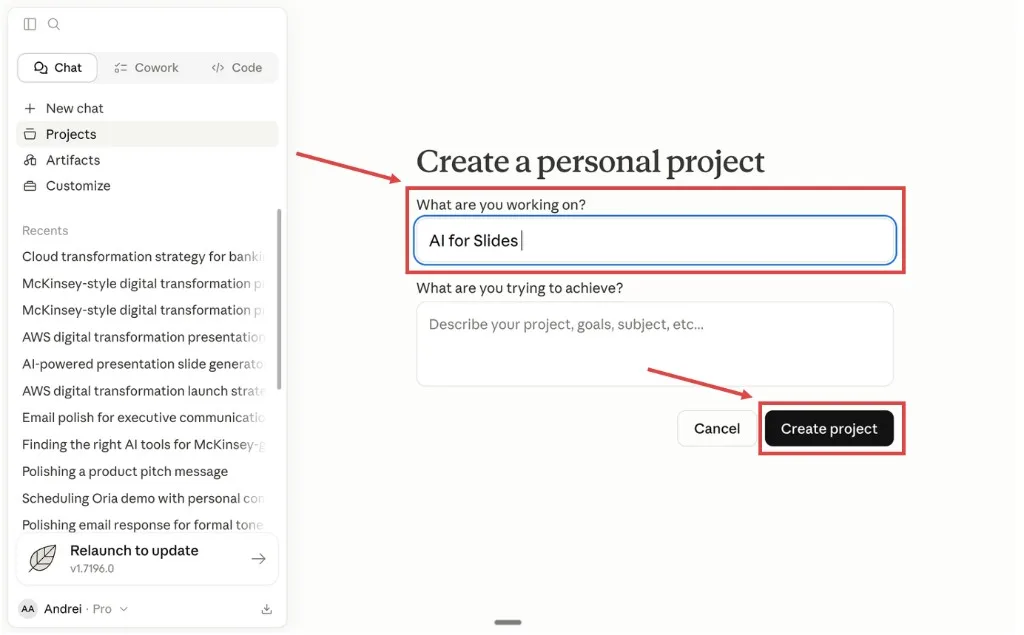1024x635 pixels.
Task: Open Customize in the sidebar
Action: [147, 186]
